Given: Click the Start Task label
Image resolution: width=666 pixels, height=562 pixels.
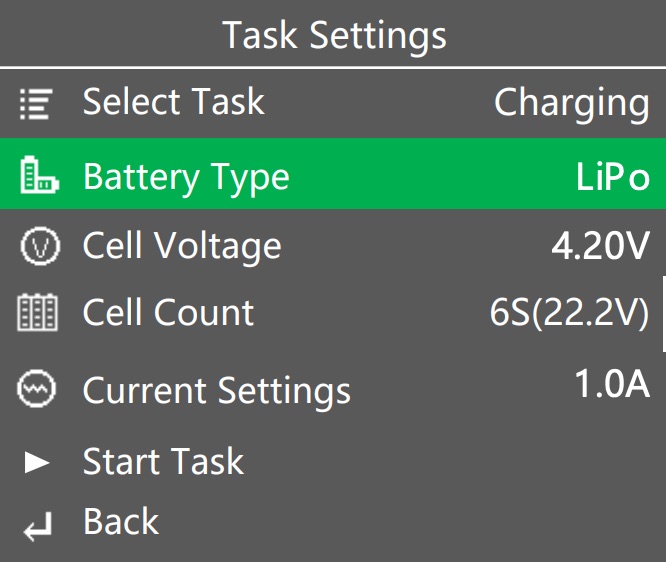Looking at the screenshot, I should click(x=164, y=461).
